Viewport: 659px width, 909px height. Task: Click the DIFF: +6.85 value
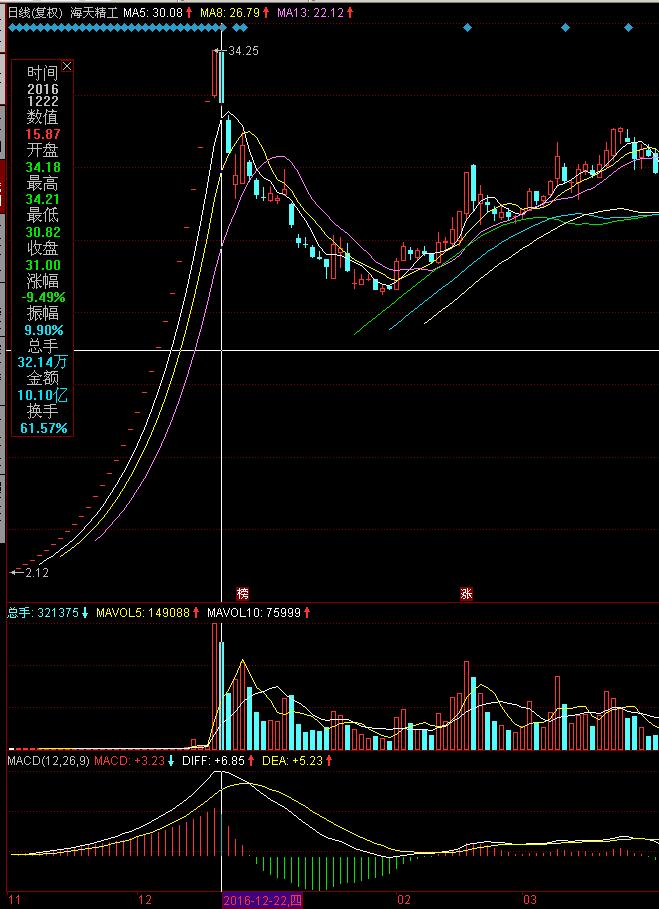click(213, 761)
